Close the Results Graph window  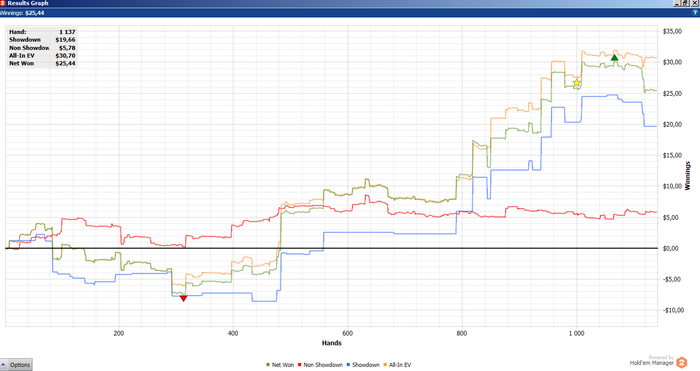click(x=694, y=3)
